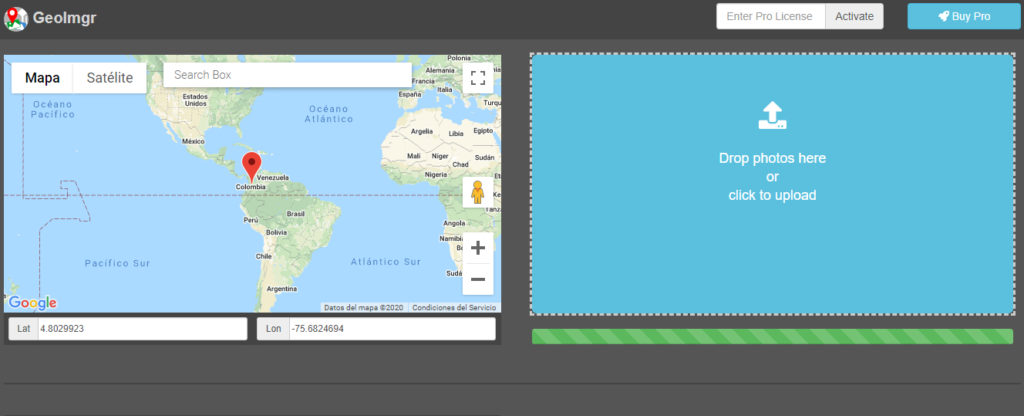Click the Chile label on map
Screen dimensions: 1024x416
pyautogui.click(x=263, y=257)
